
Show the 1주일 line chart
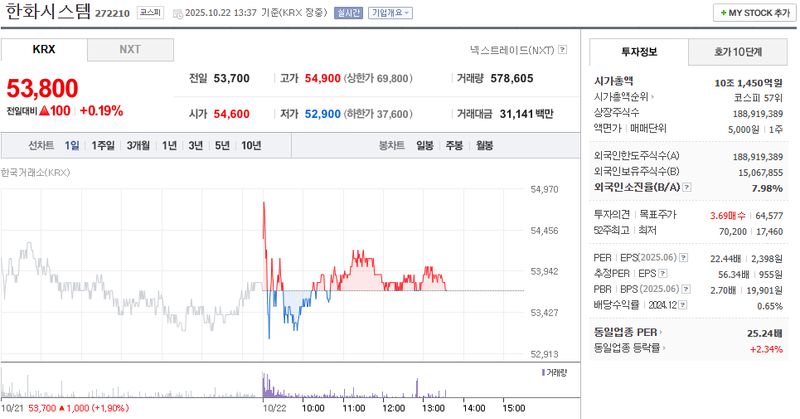103,145
